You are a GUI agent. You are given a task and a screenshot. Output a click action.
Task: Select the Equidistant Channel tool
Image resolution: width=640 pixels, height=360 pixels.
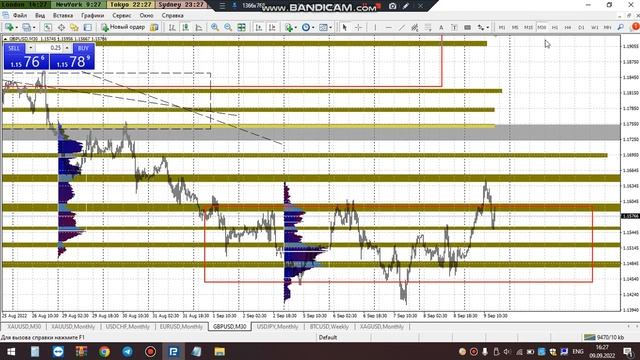point(415,27)
